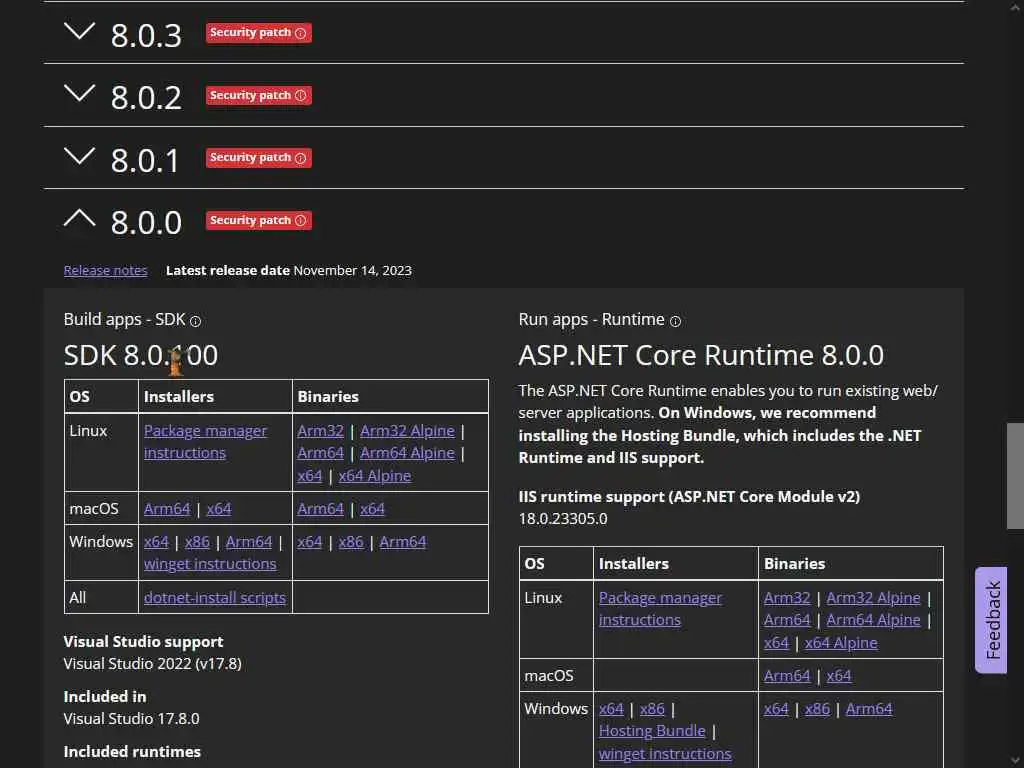Open the Feedback side tab
This screenshot has height=768, width=1024.
pyautogui.click(x=991, y=620)
